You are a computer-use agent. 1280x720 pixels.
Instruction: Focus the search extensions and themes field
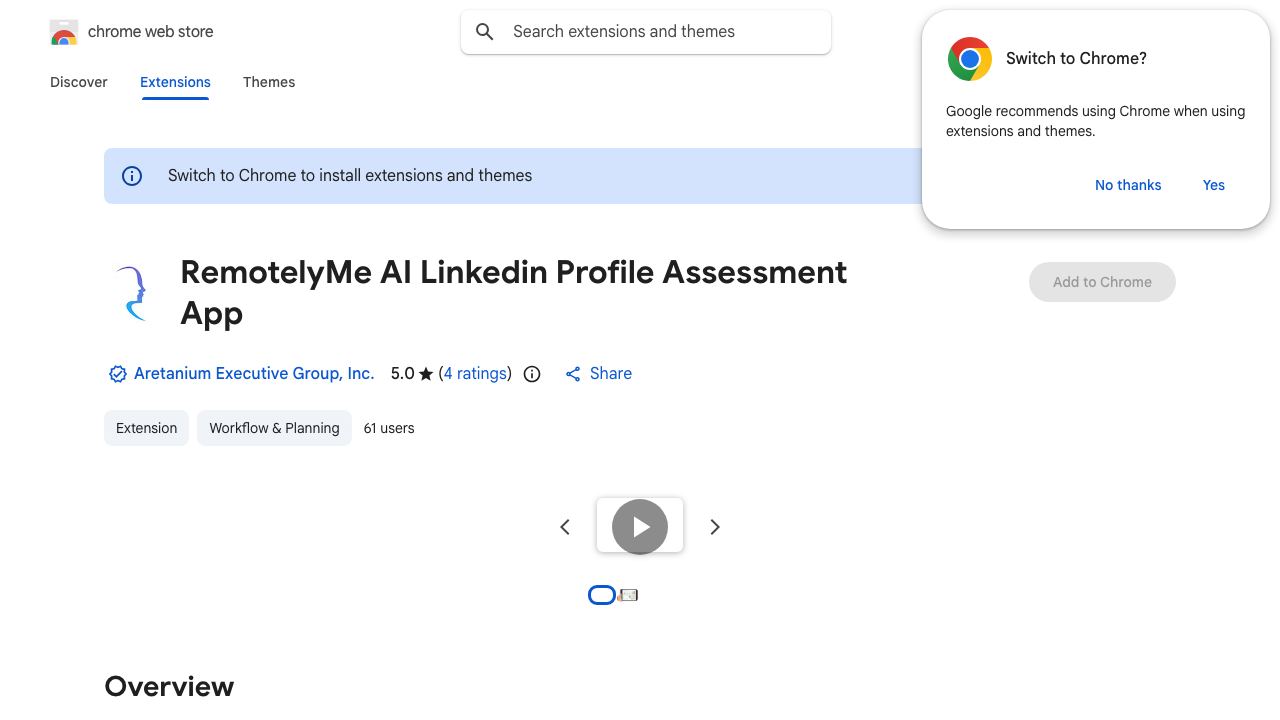tap(646, 32)
